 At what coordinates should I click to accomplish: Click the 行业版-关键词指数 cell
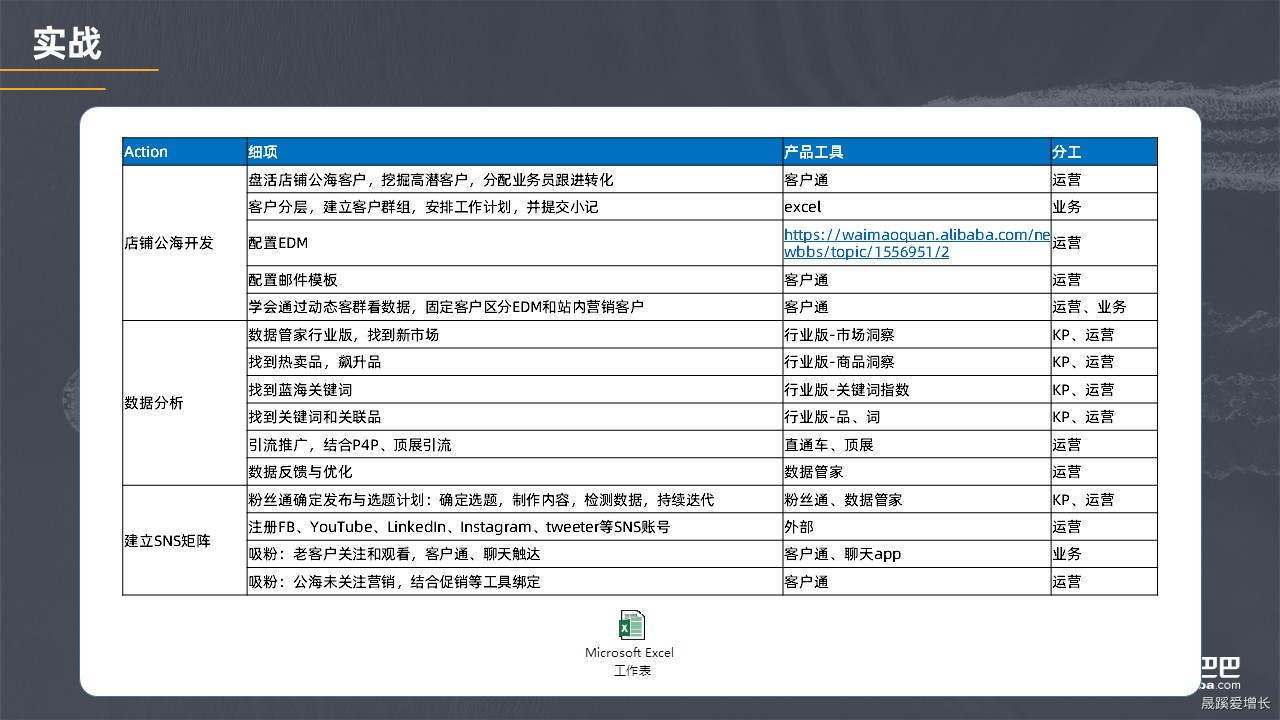tap(916, 390)
